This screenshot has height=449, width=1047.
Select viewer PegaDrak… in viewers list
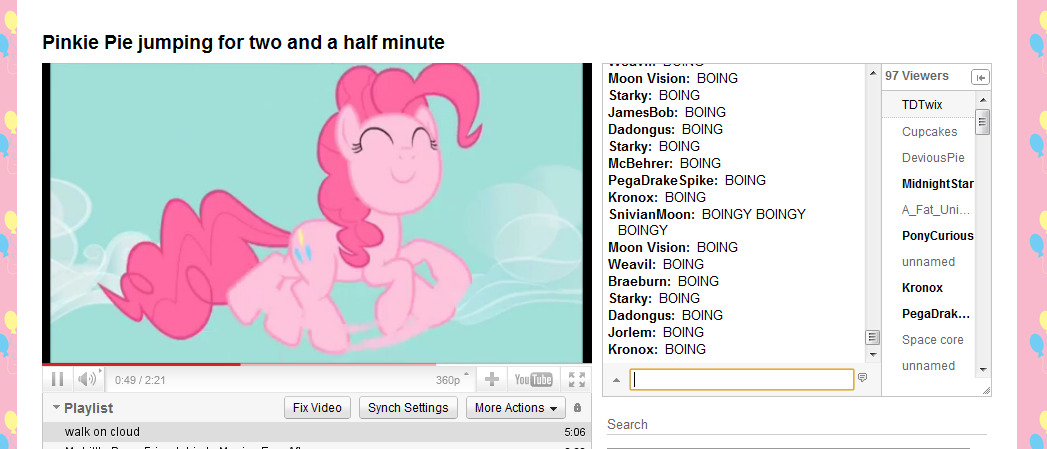coord(935,314)
